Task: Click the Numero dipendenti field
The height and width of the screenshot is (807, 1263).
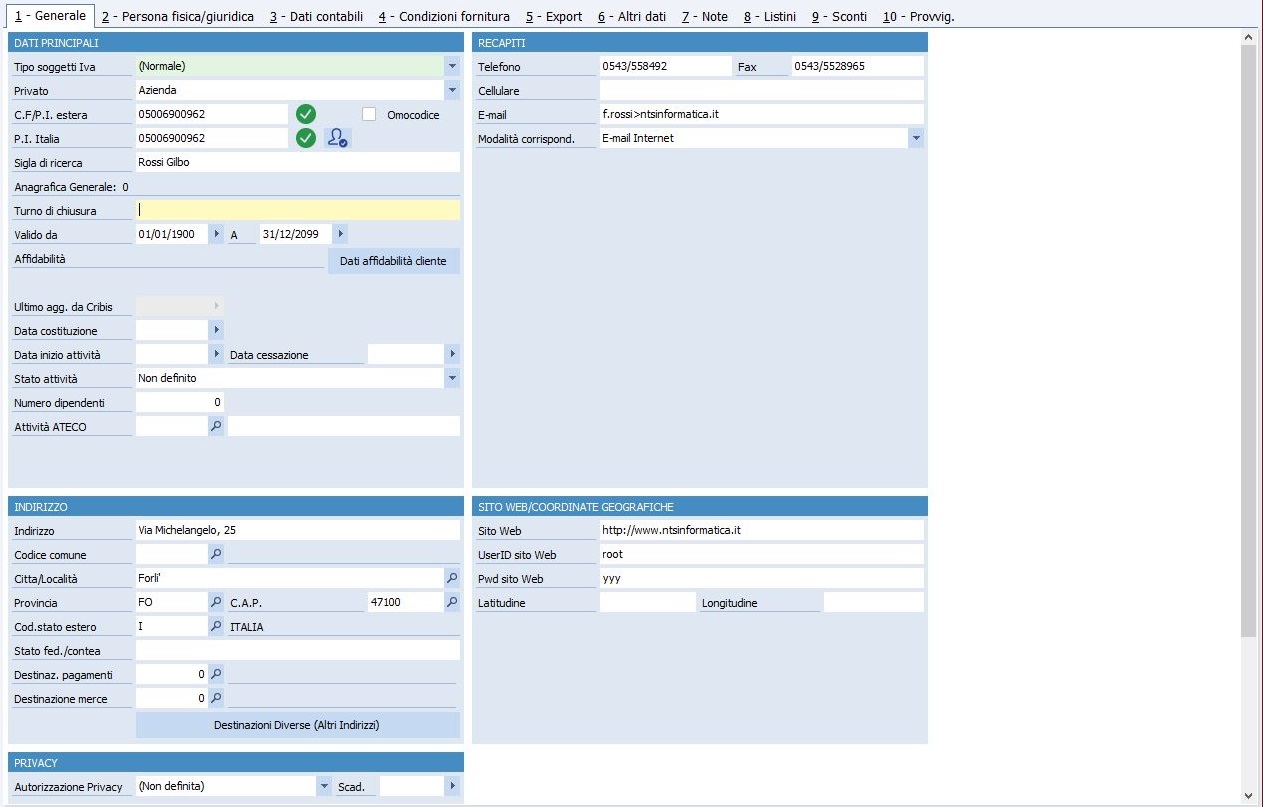Action: (180, 402)
